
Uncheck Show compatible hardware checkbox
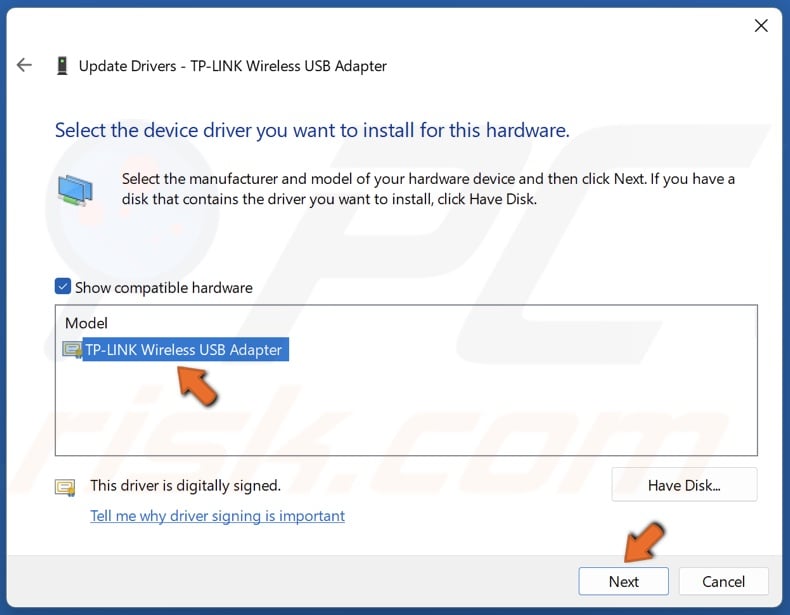(x=62, y=287)
